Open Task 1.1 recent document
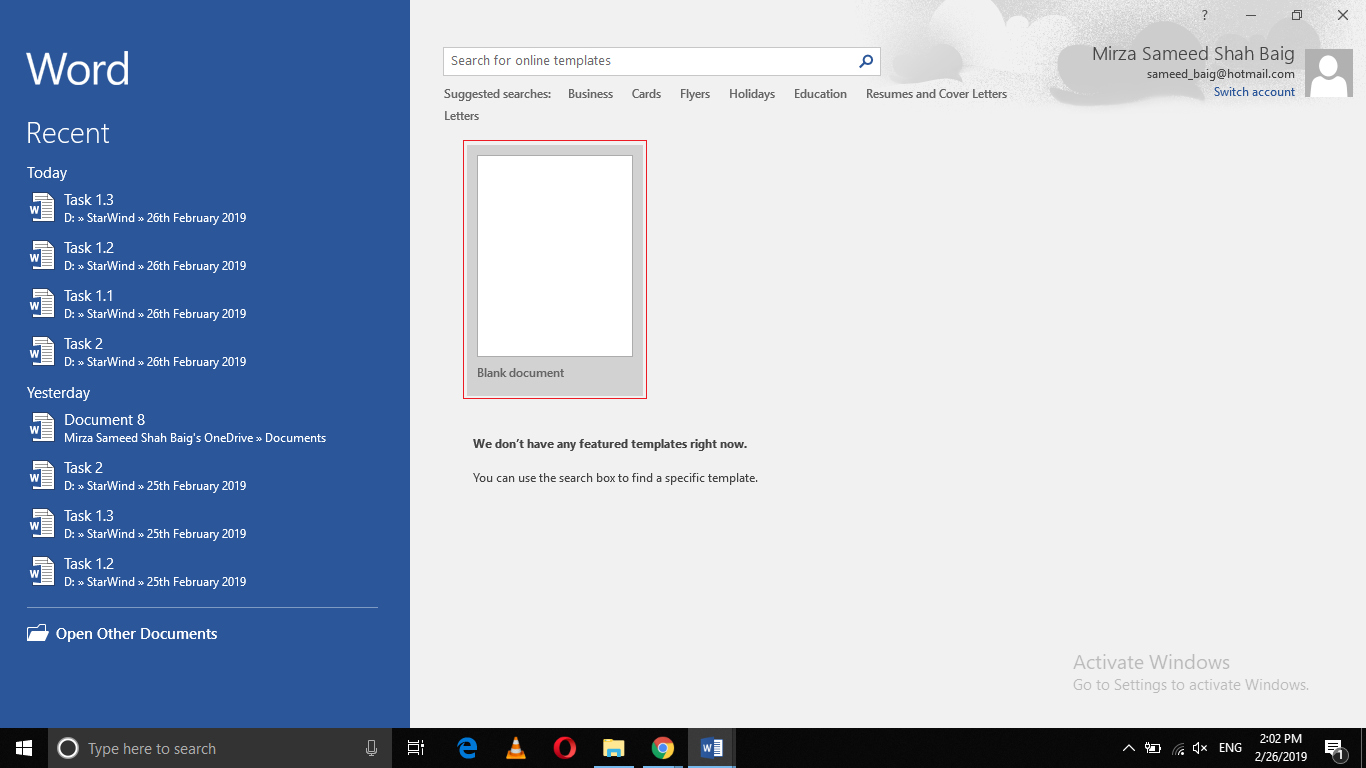The image size is (1366, 768). [x=203, y=304]
